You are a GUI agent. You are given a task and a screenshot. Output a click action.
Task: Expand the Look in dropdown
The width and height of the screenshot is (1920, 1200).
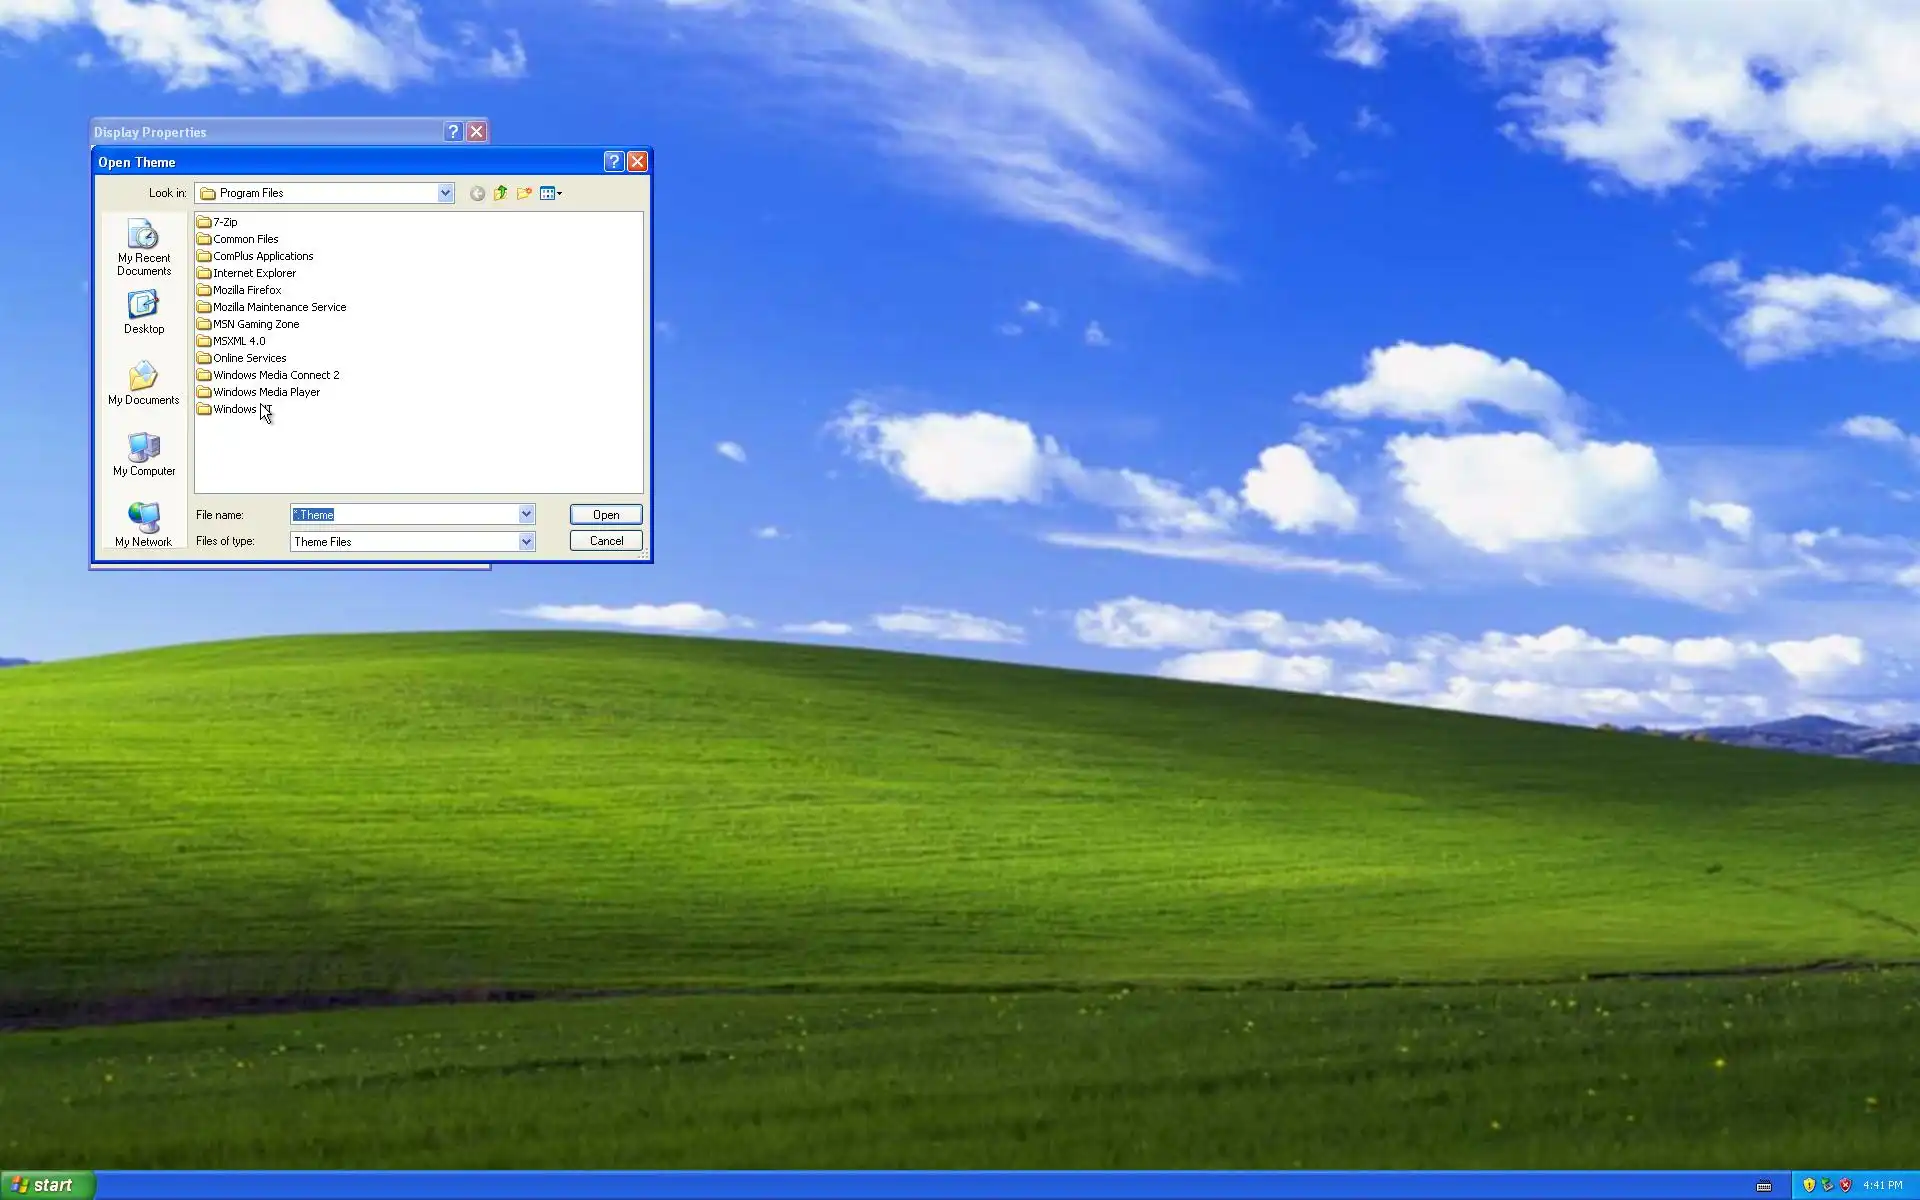pos(445,193)
